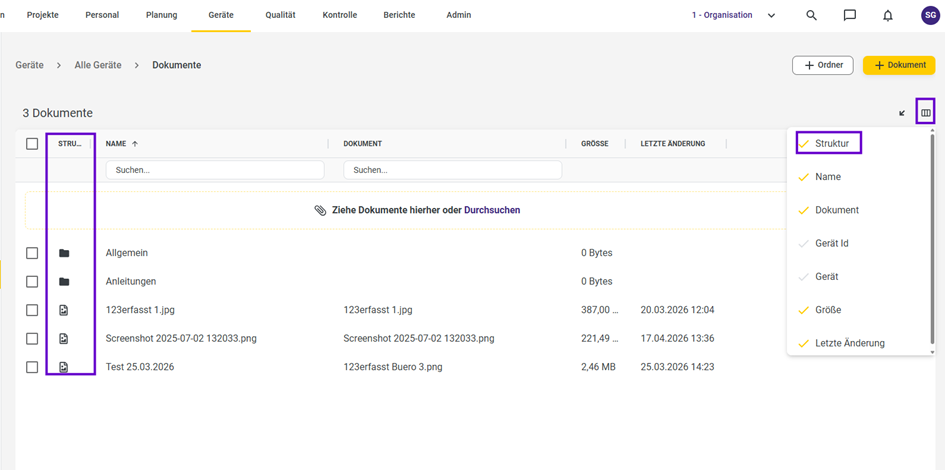Image resolution: width=945 pixels, height=470 pixels.
Task: Open the Allgemein folder name
Action: [127, 253]
